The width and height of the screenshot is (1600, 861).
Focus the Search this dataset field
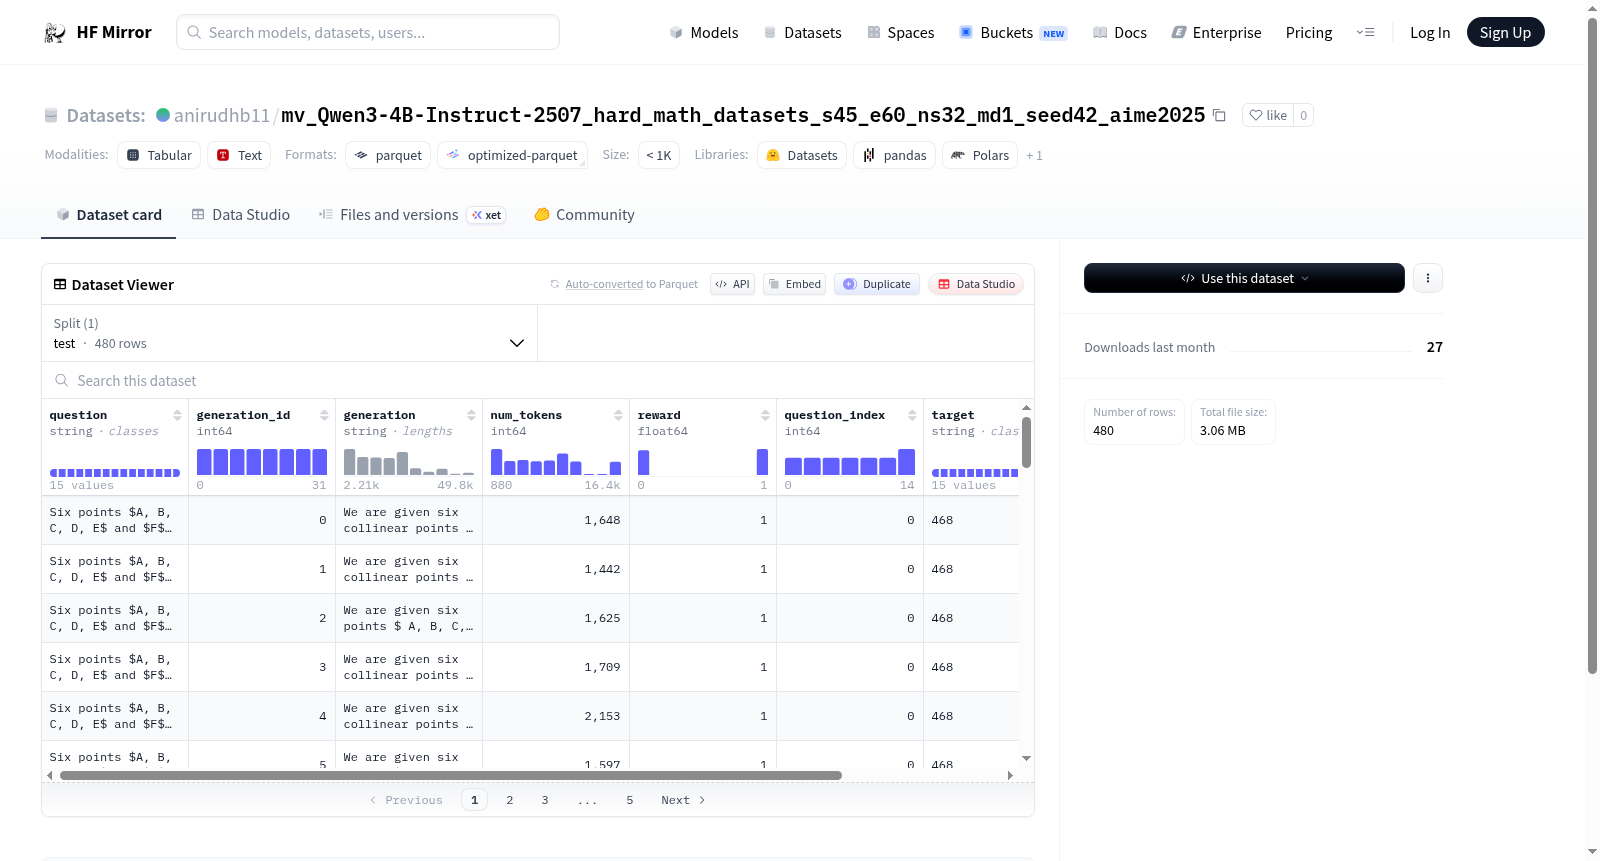[538, 381]
